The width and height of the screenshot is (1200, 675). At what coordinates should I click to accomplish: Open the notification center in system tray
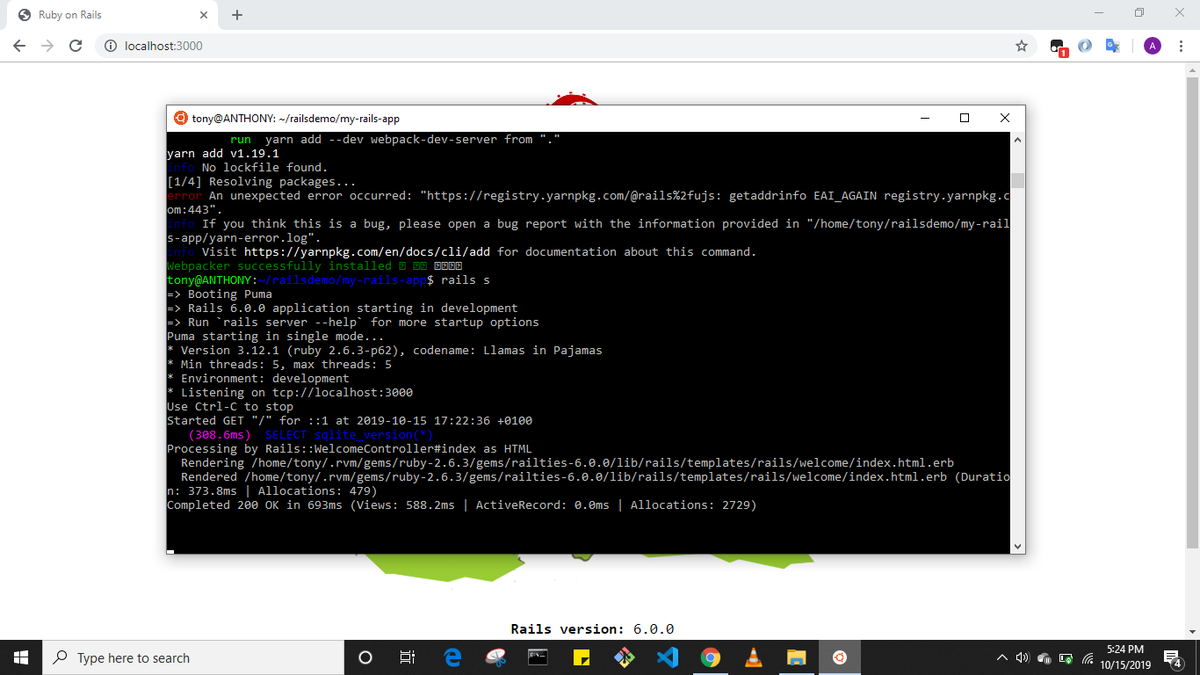point(1172,657)
